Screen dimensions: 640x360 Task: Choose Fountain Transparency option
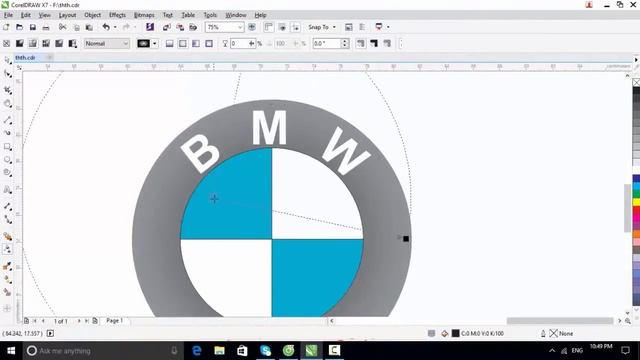click(33, 43)
